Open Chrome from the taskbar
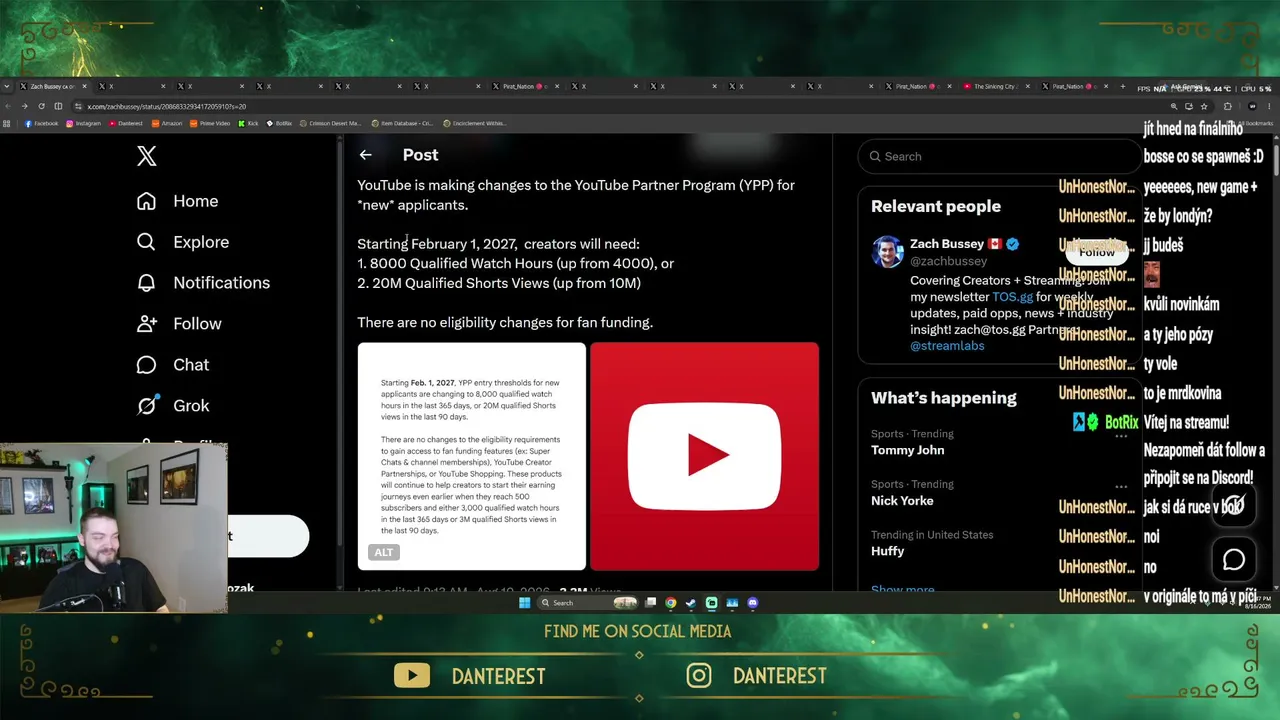1280x720 pixels. coord(671,603)
